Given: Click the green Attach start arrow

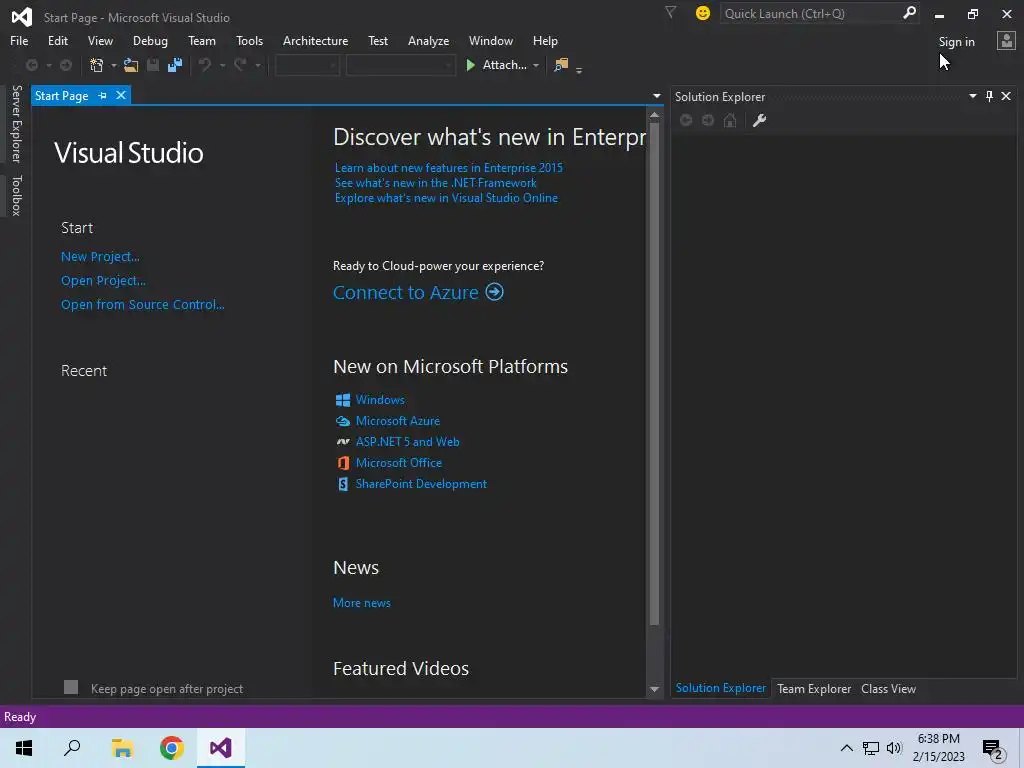Looking at the screenshot, I should (470, 65).
